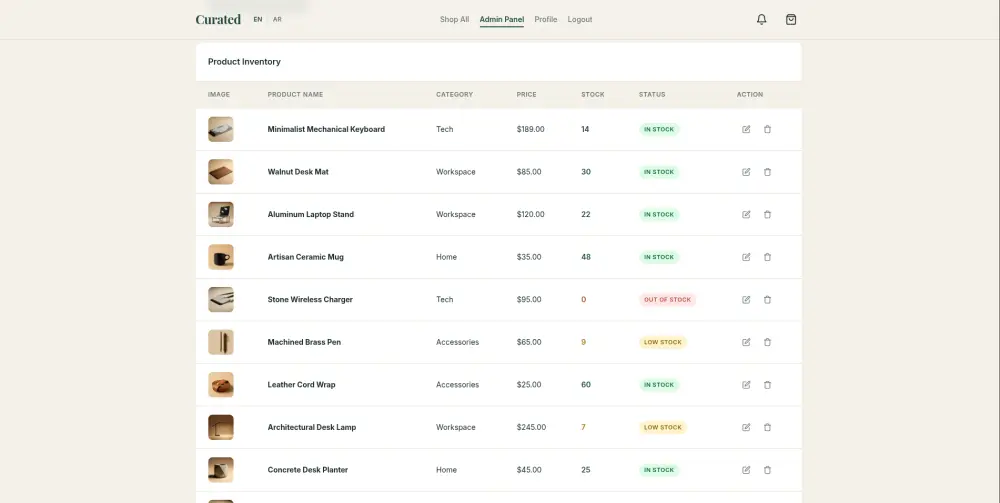This screenshot has height=503, width=1000.
Task: Click the Architectural Desk Lamp image
Action: (x=221, y=428)
